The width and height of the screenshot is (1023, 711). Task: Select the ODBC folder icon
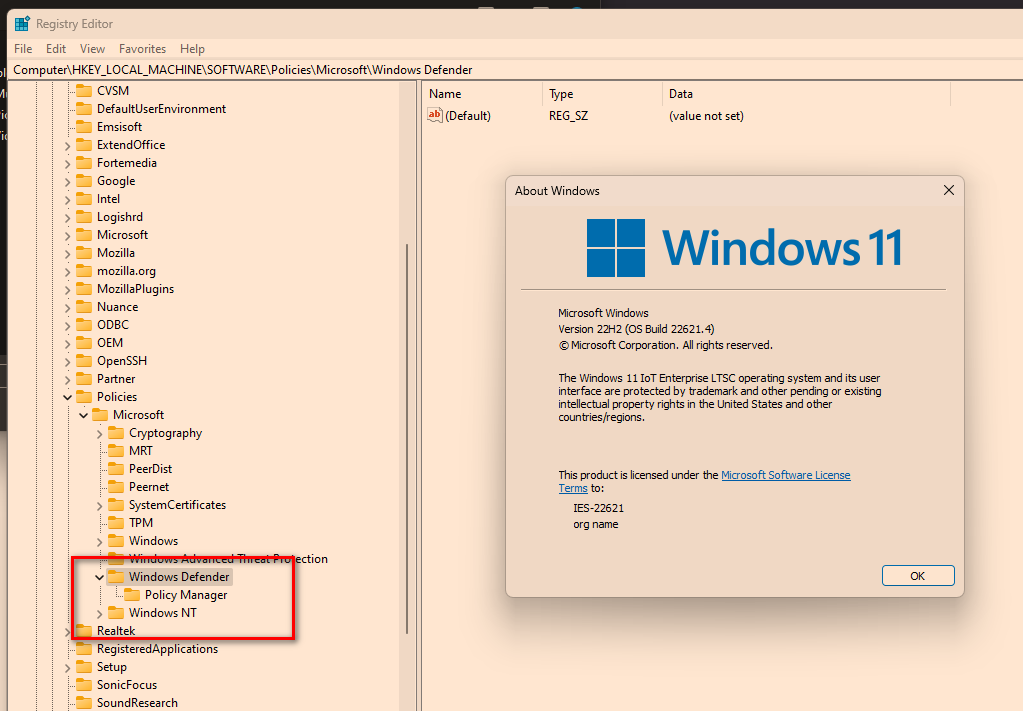[x=84, y=325]
